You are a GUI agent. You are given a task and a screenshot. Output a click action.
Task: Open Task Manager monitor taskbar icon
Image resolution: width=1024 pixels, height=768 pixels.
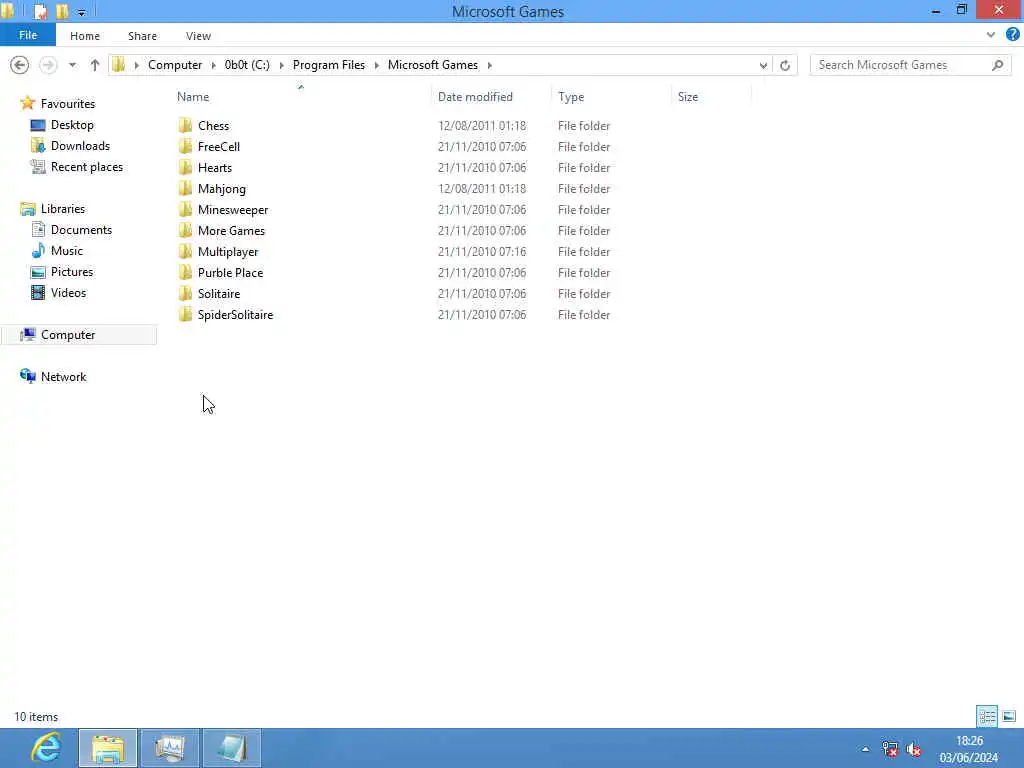[x=170, y=748]
